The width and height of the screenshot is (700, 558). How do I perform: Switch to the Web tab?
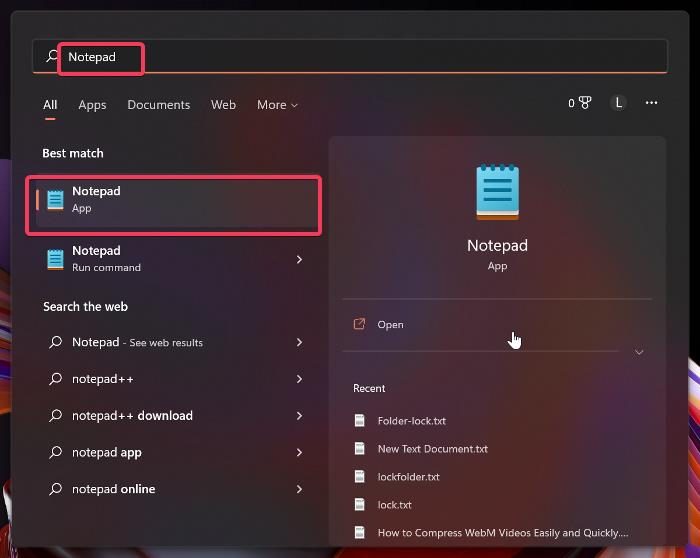click(223, 105)
